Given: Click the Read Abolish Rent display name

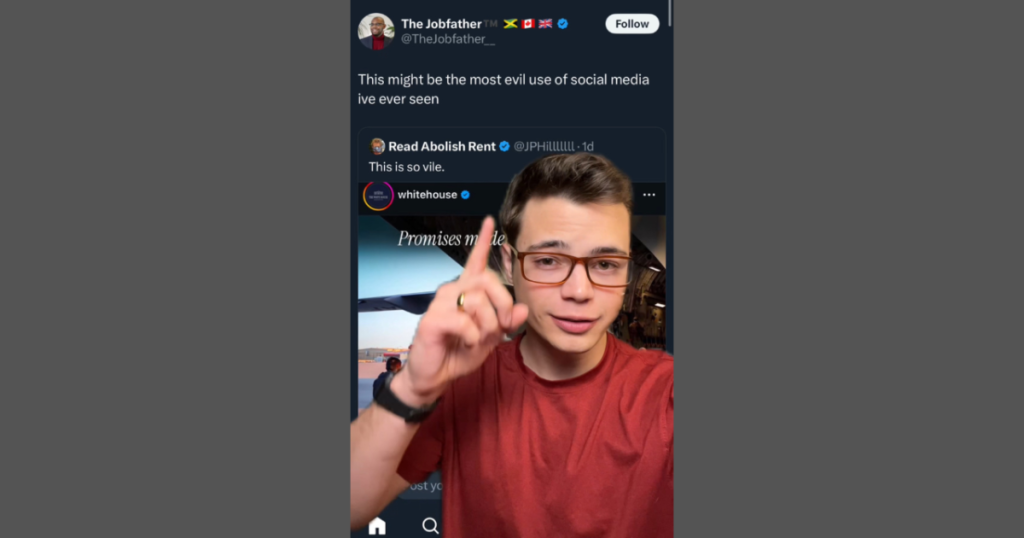Looking at the screenshot, I should click(x=442, y=146).
